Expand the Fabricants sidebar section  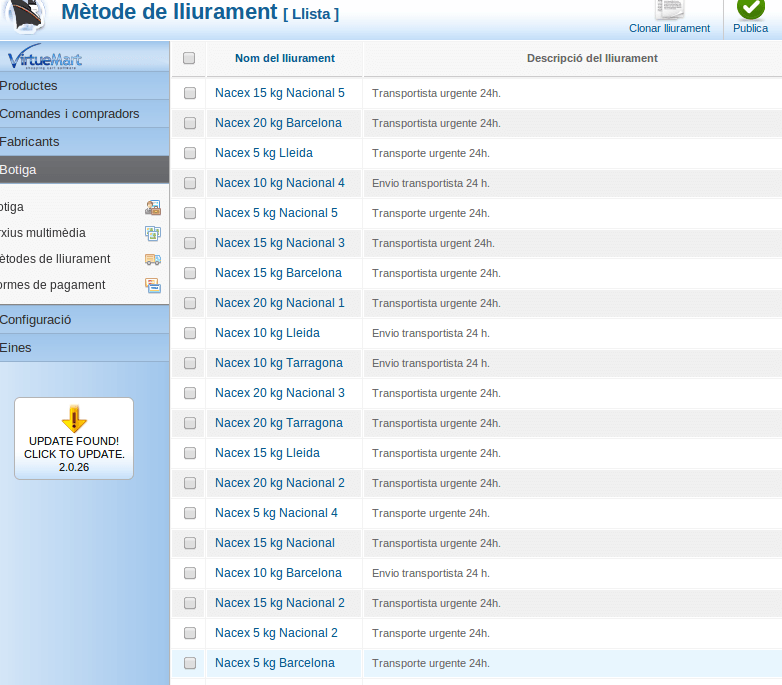84,142
